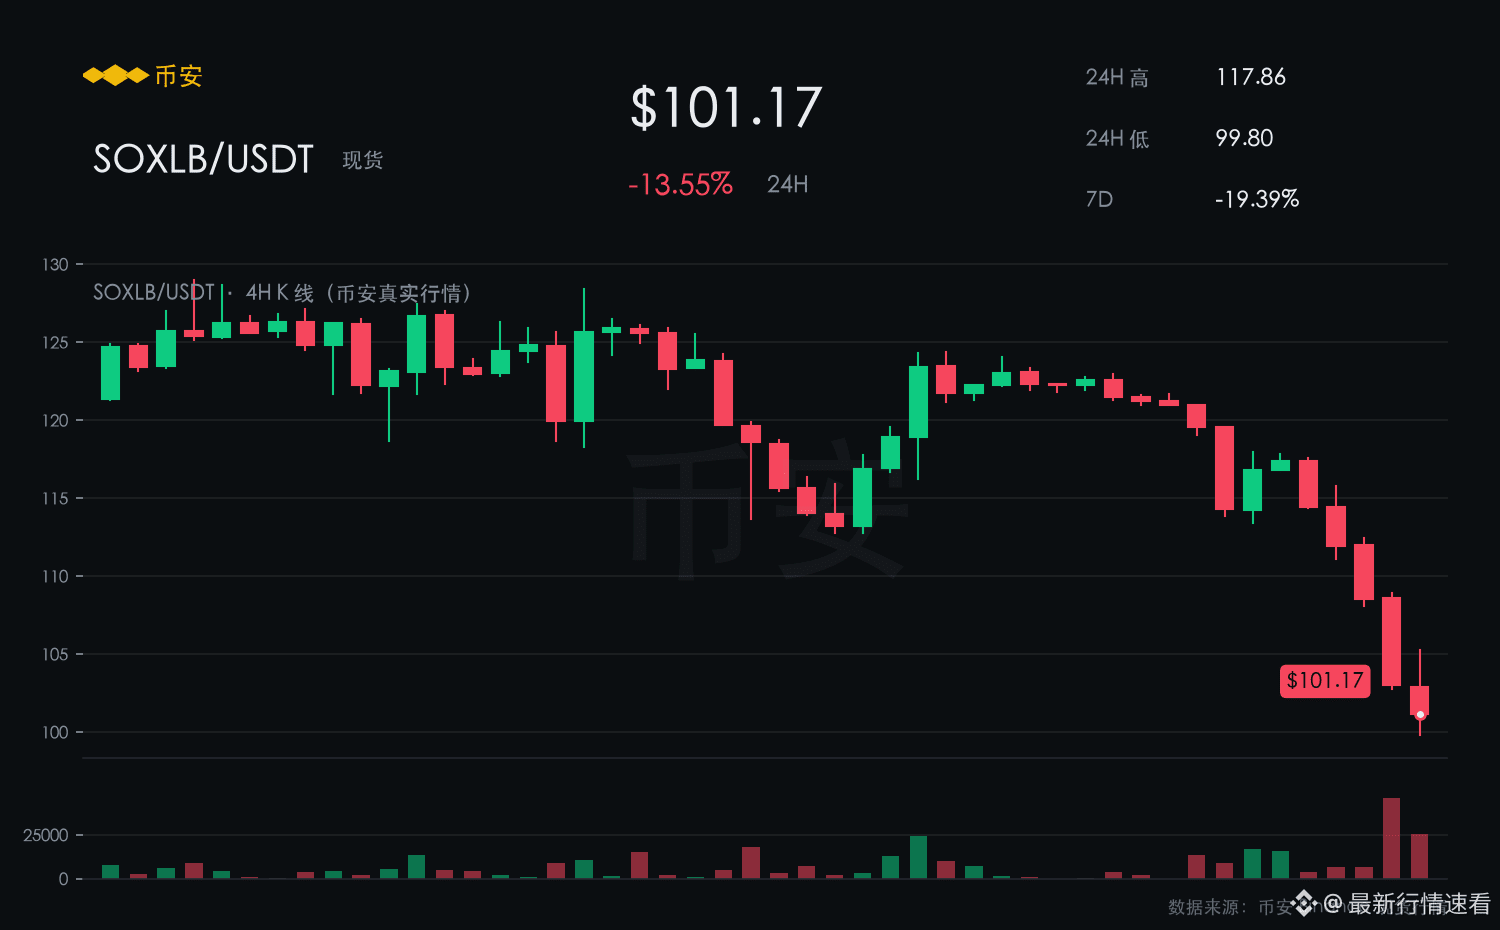Viewport: 1500px width, 930px height.
Task: Select the SOXLB/USDT pair title
Action: (x=203, y=159)
